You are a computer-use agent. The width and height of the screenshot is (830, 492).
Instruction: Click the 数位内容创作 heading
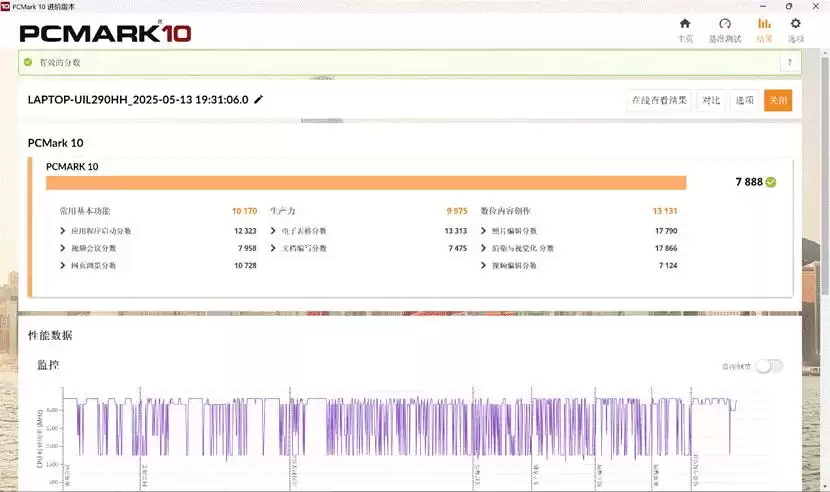[505, 211]
